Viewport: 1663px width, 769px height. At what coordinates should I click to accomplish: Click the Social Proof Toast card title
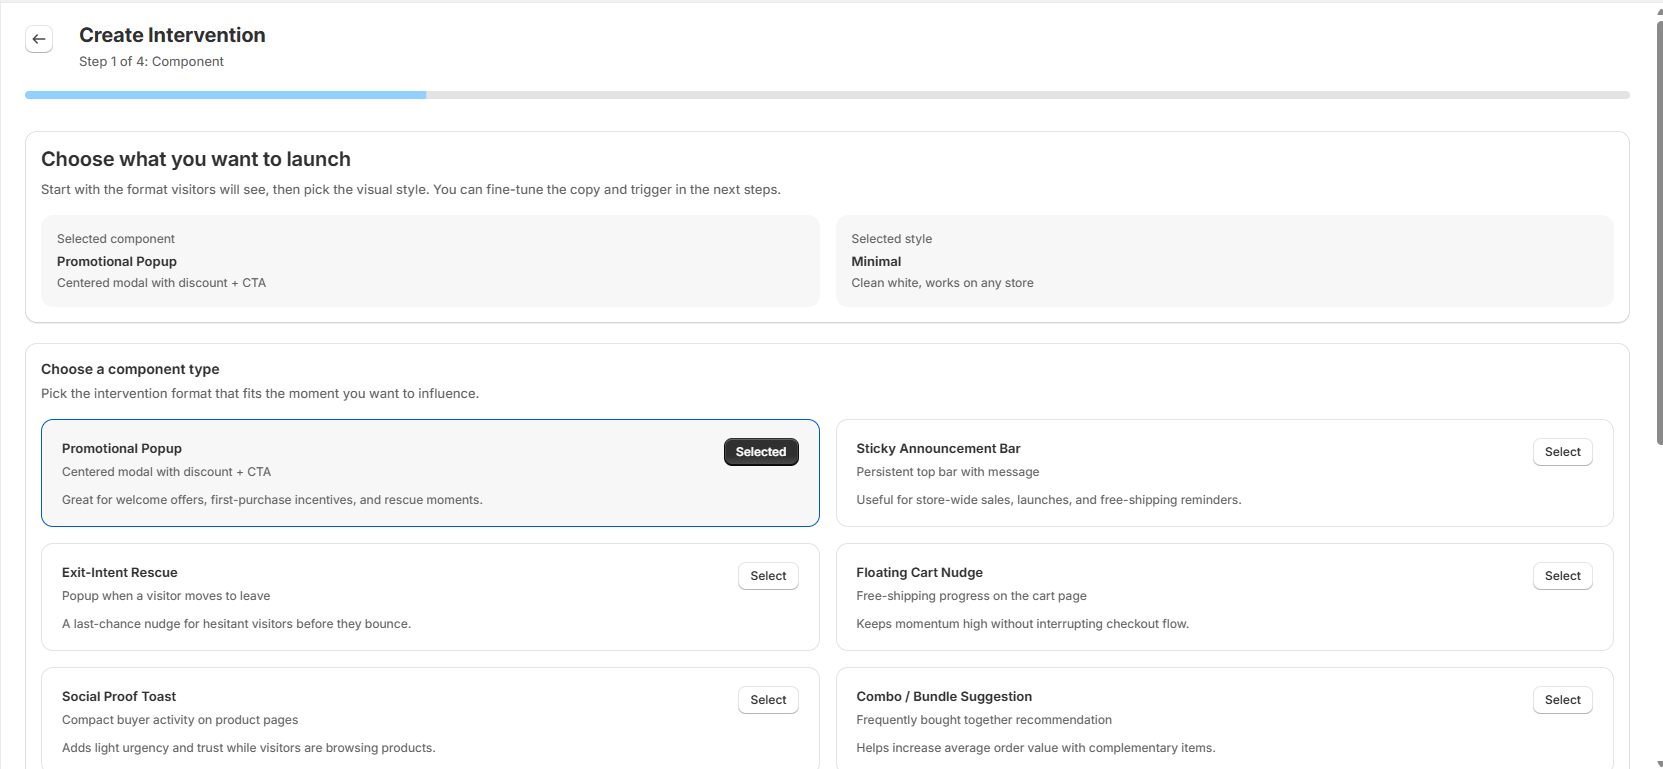(118, 697)
